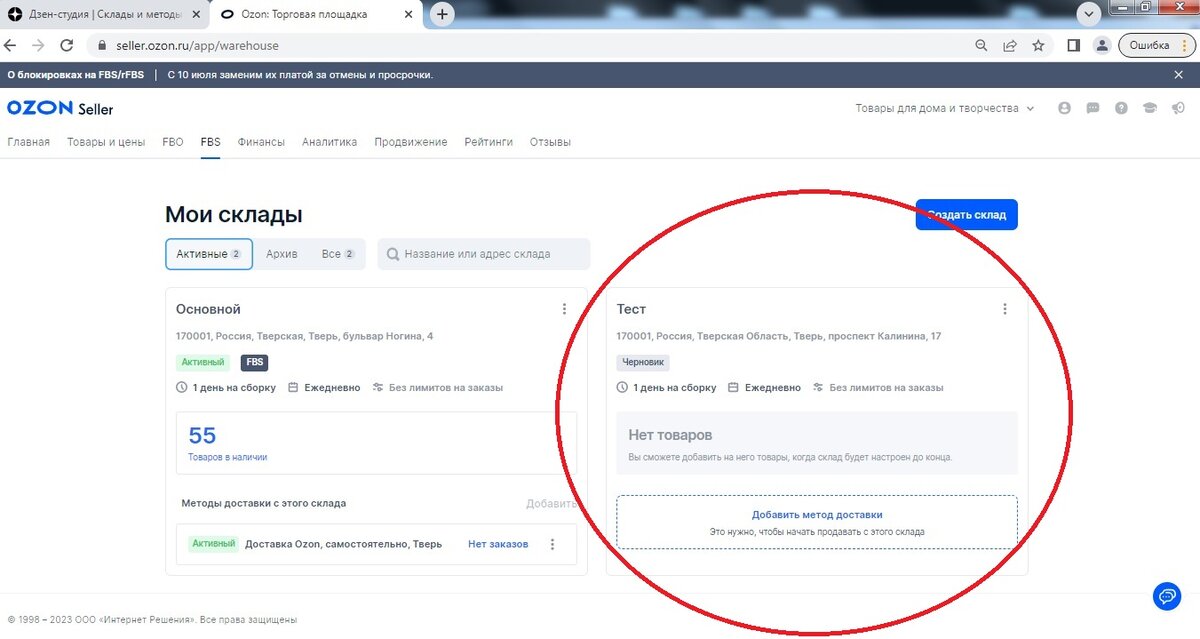The width and height of the screenshot is (1200, 639).
Task: Click Доставка Ozon, самостоятельно, Тверь text
Action: click(x=343, y=544)
